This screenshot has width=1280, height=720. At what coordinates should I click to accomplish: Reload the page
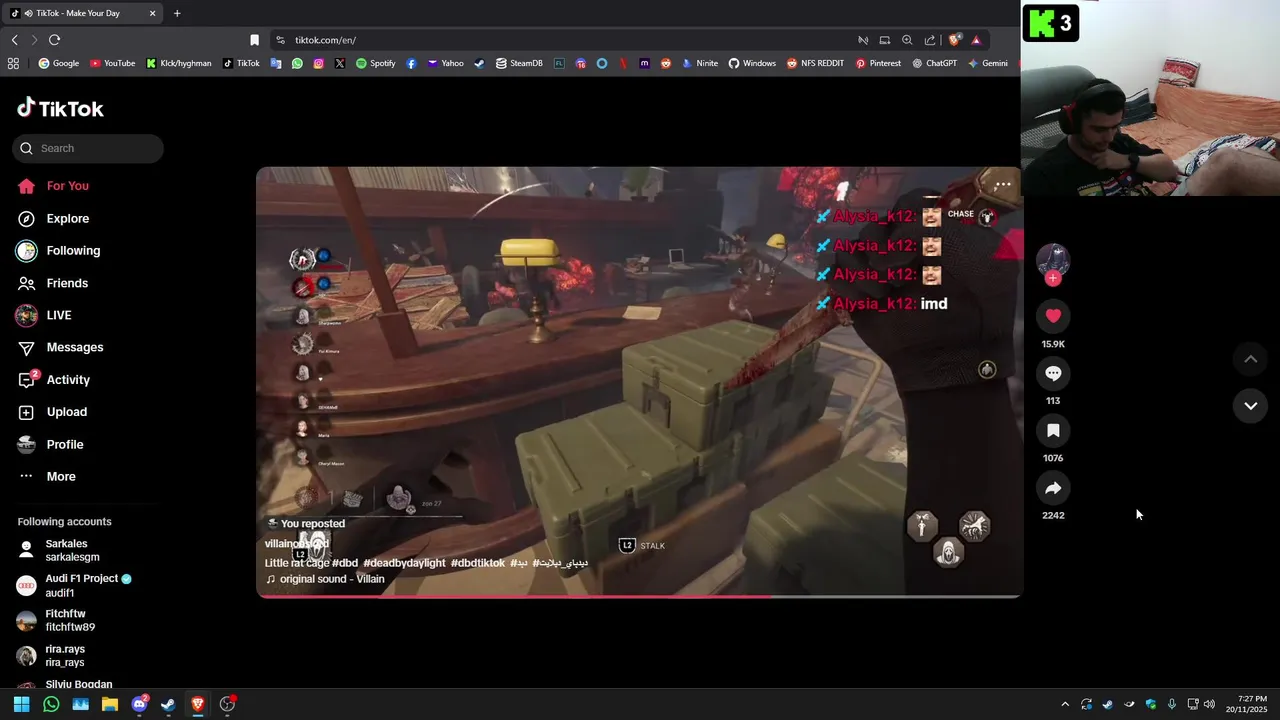pyautogui.click(x=54, y=40)
